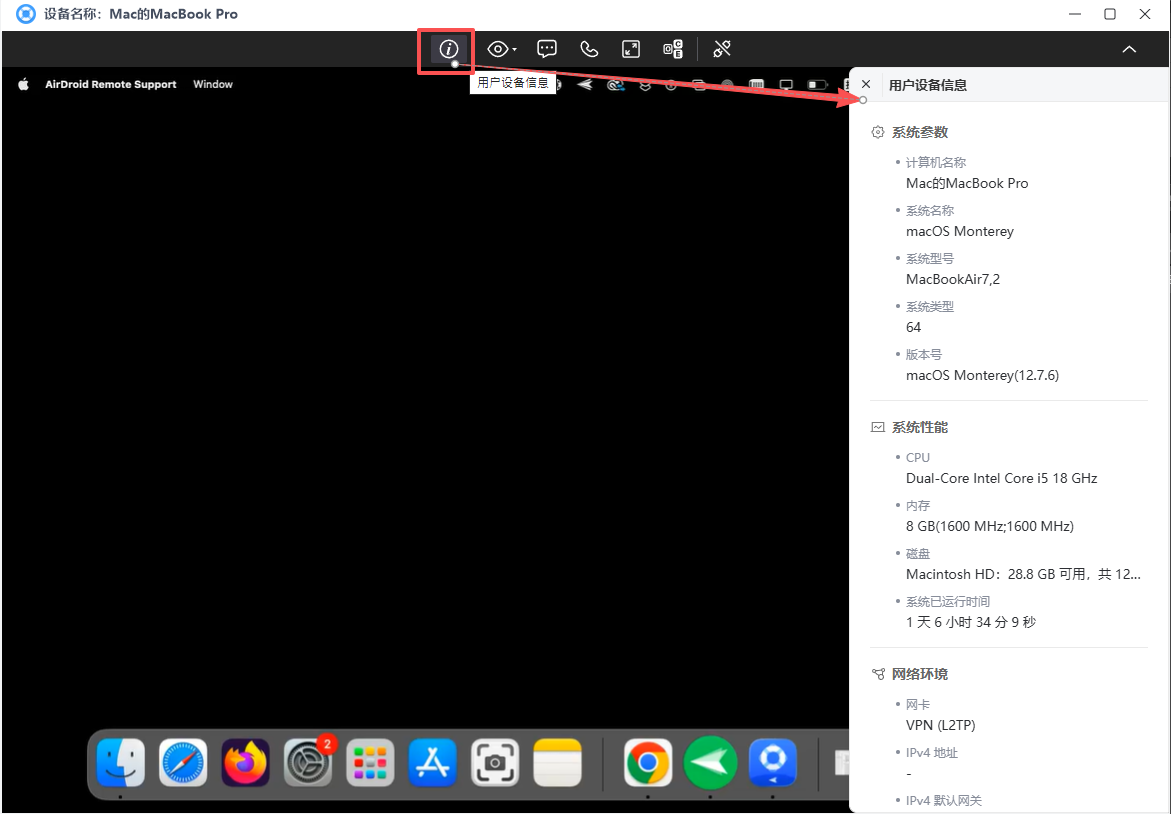Click the AirDroid logo in the title bar

(x=25, y=14)
